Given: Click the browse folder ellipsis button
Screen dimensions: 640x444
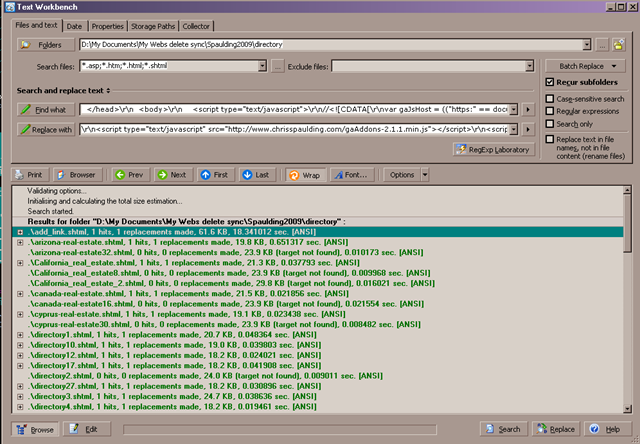Looking at the screenshot, I should [x=602, y=44].
